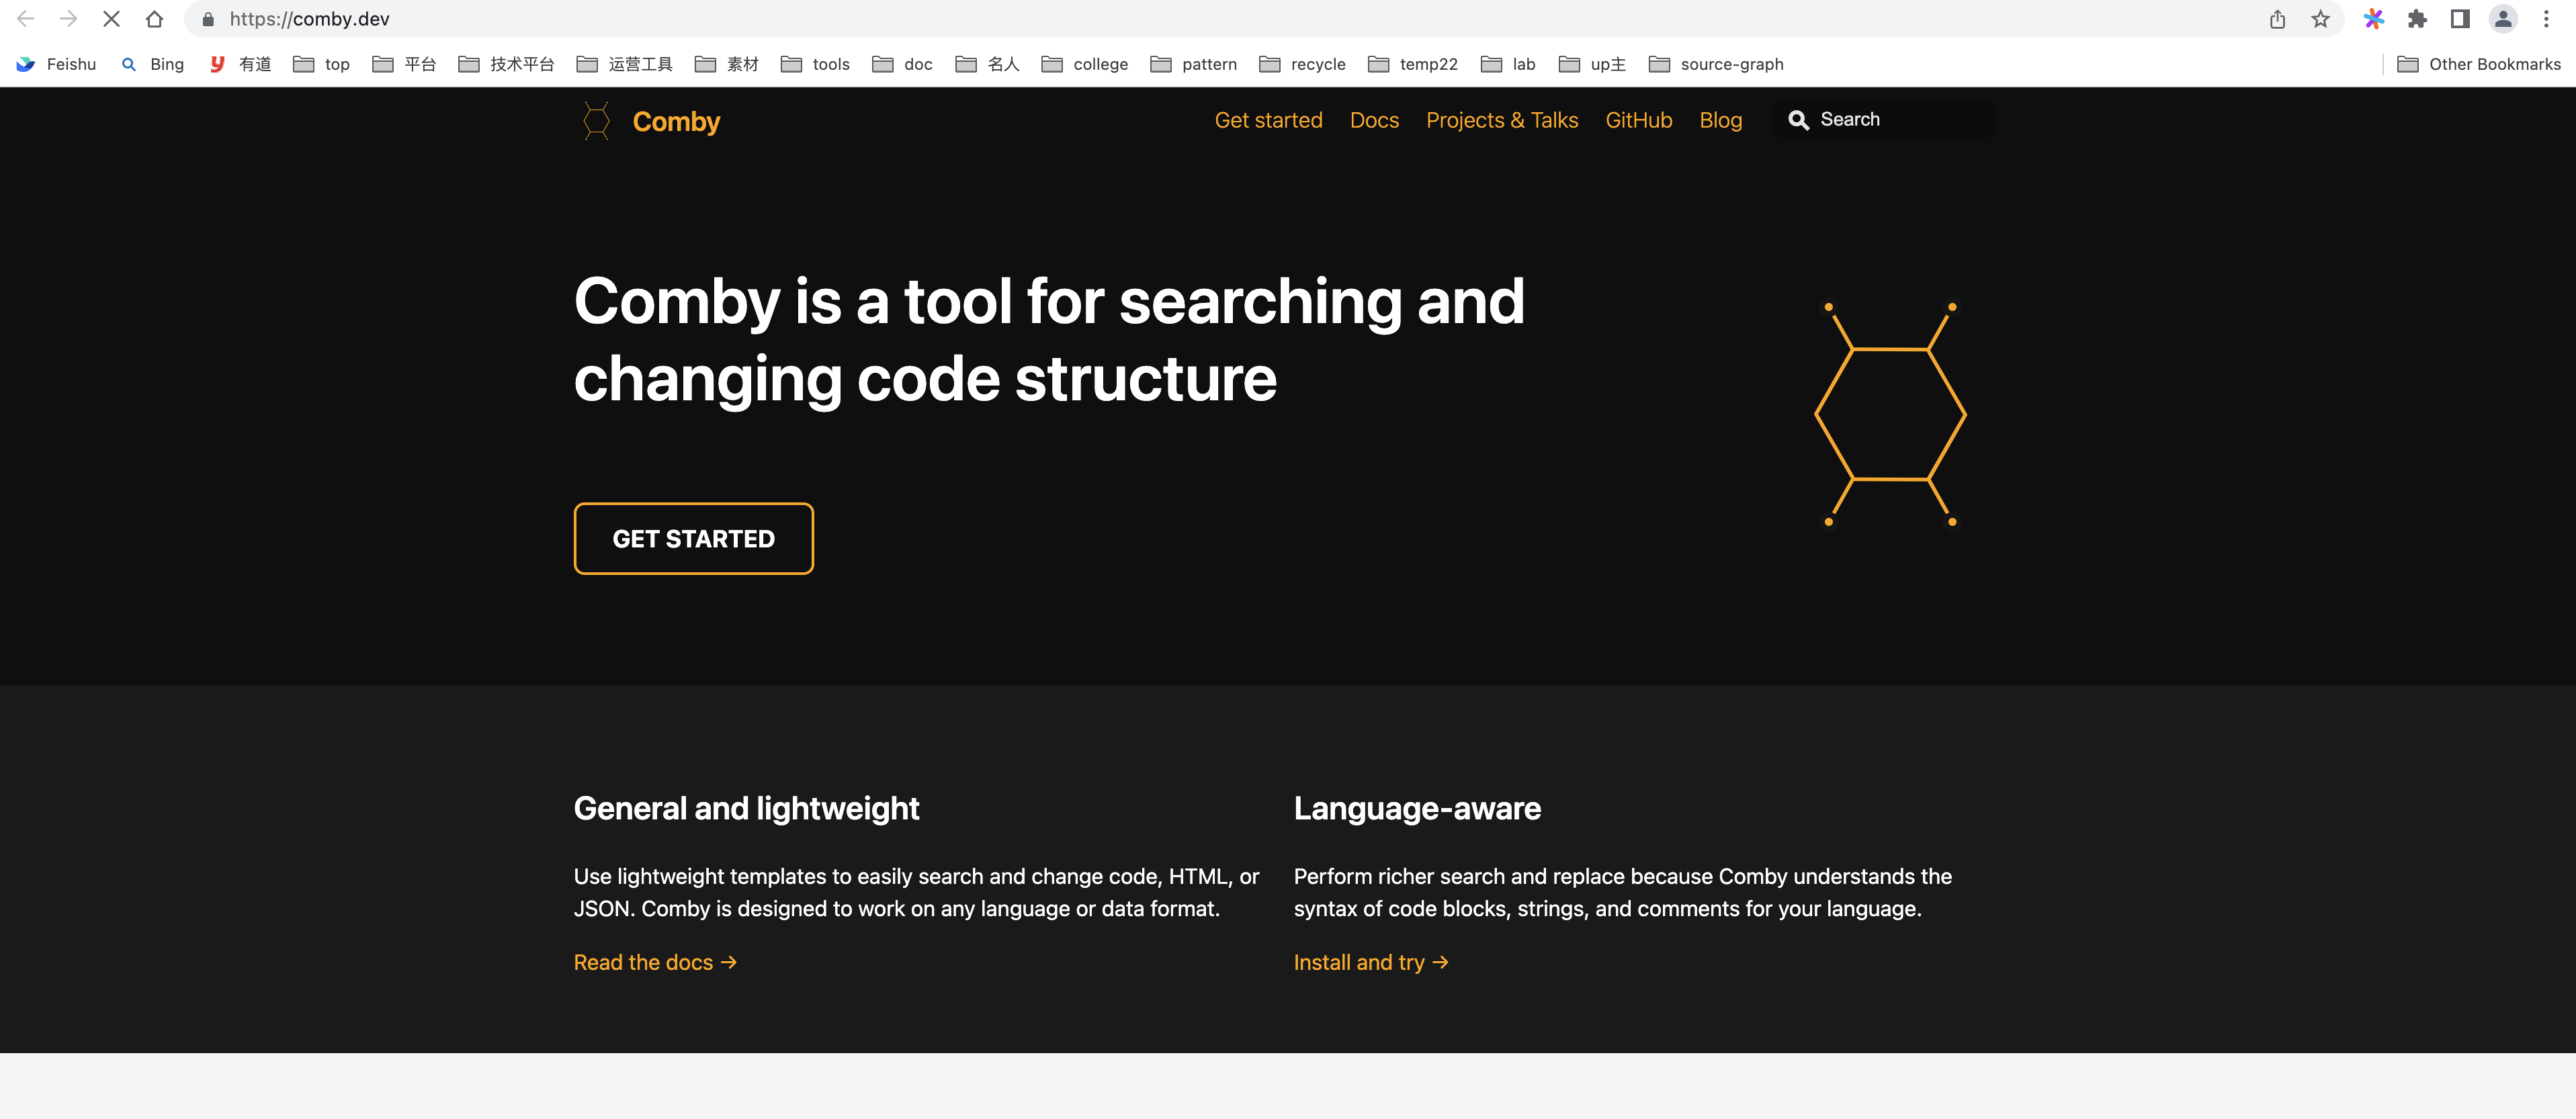
Task: Click the Comby site title
Action: tap(676, 122)
